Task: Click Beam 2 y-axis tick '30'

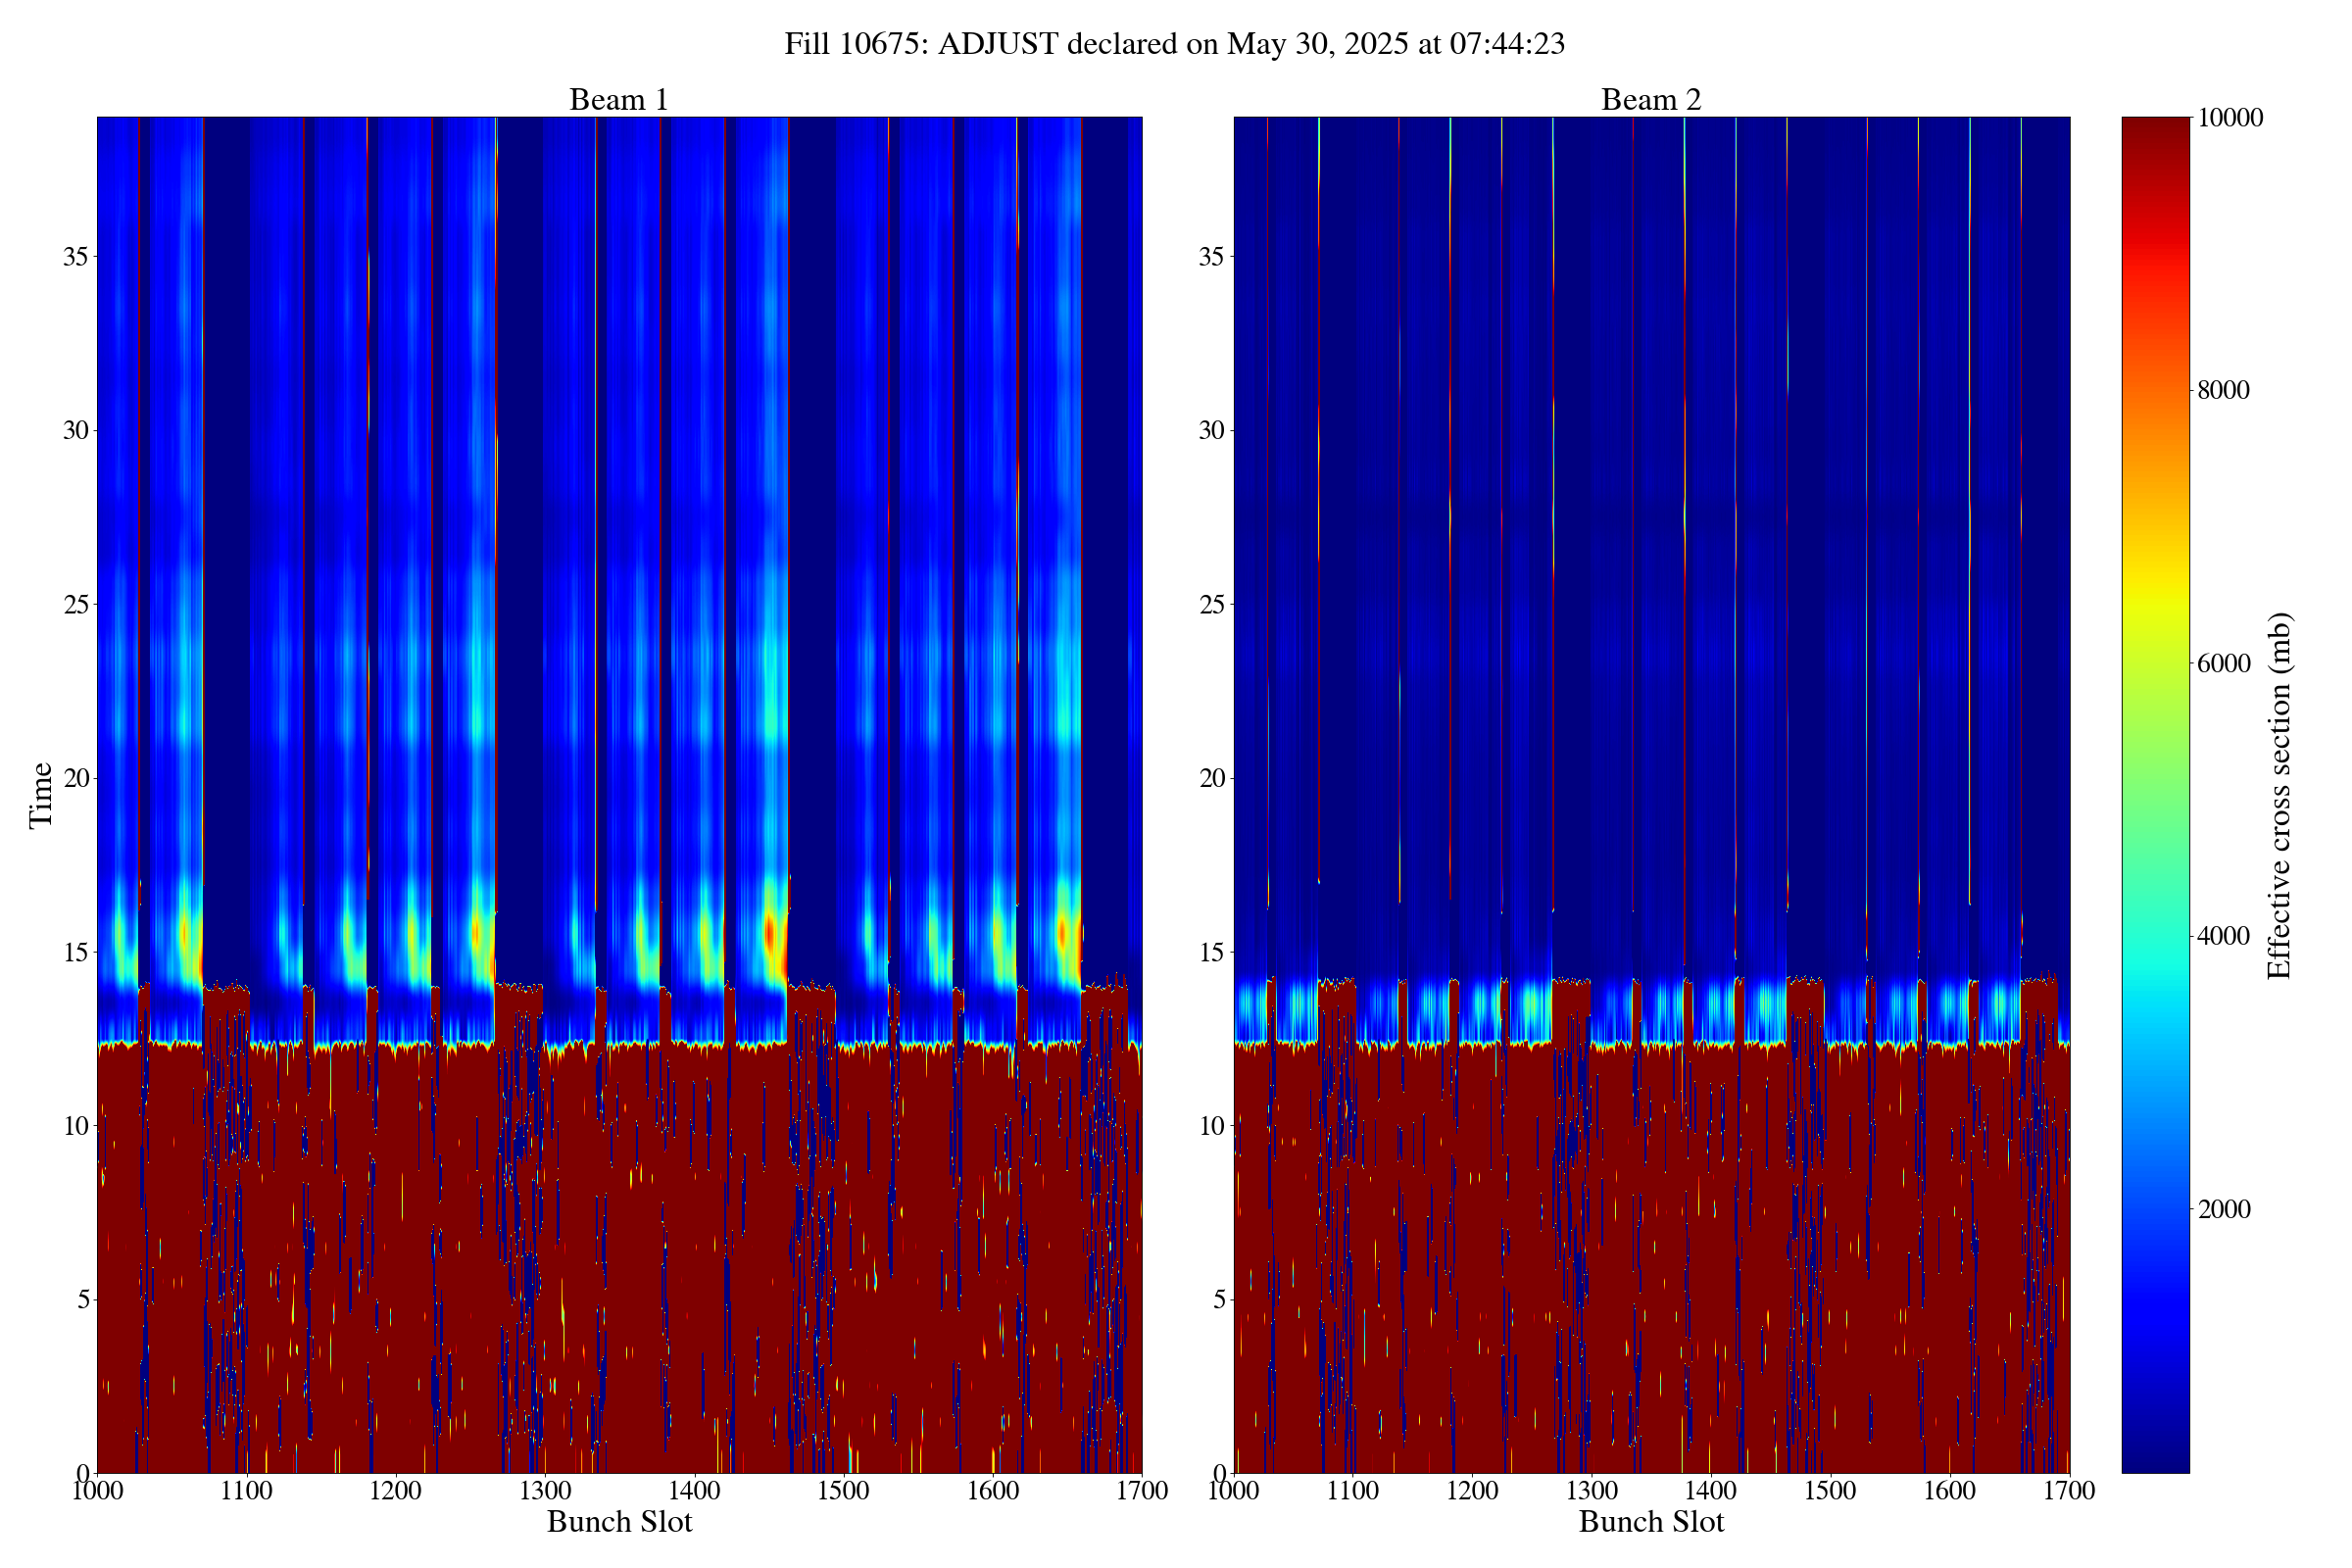Action: pos(1212,431)
